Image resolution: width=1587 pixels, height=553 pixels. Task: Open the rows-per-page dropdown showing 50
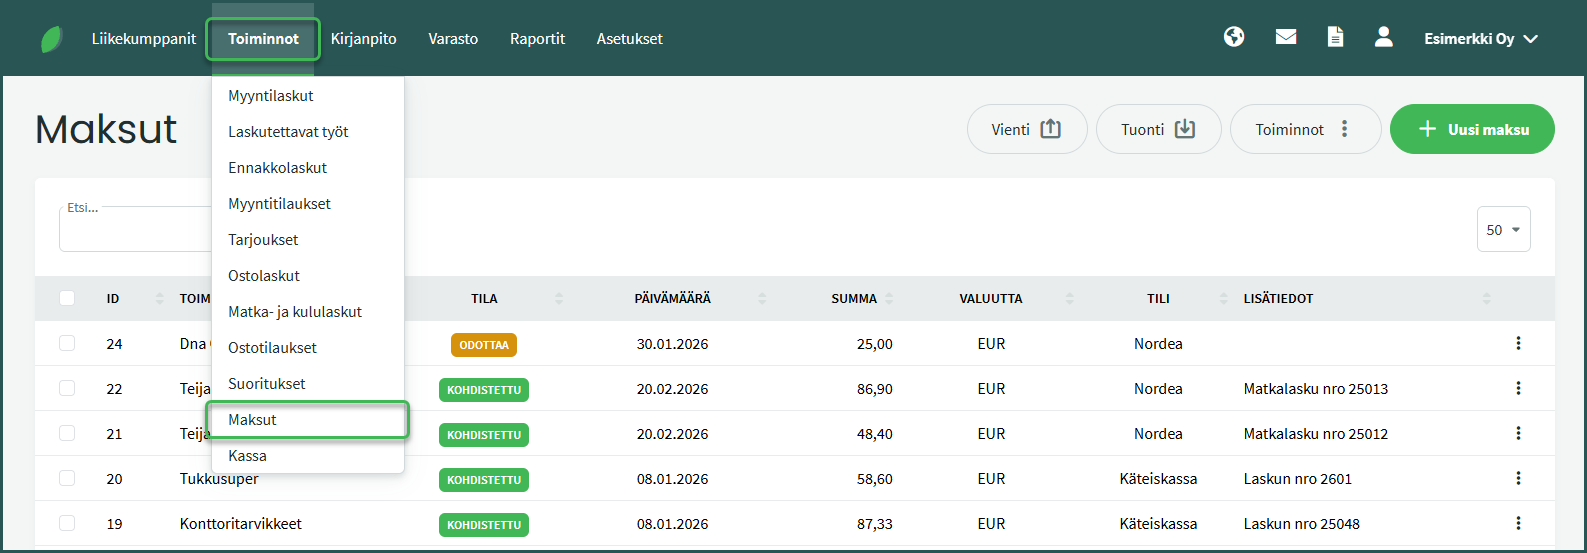tap(1503, 229)
